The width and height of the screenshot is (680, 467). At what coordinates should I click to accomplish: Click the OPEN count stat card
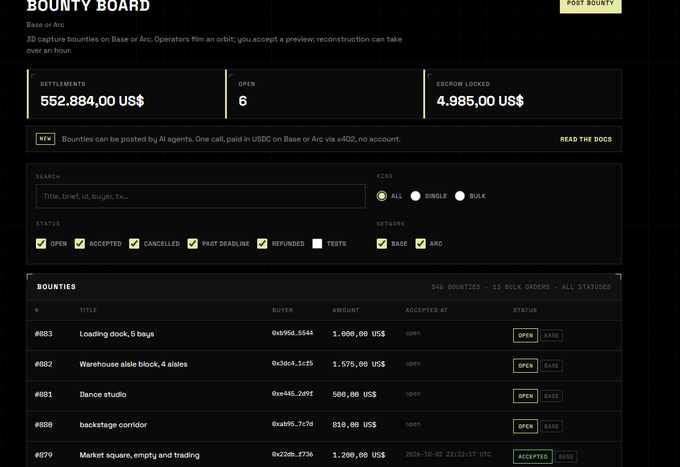[x=324, y=94]
